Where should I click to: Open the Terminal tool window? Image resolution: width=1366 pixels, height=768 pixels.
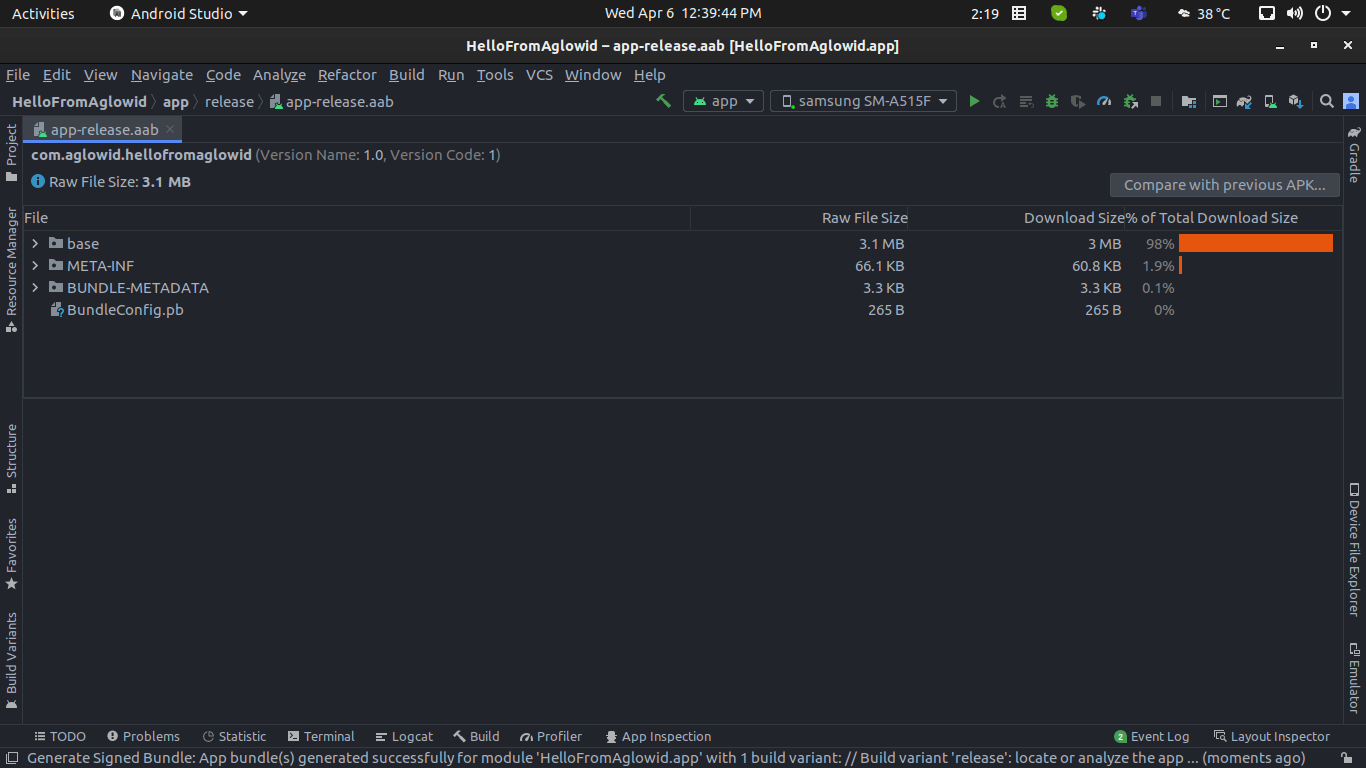click(x=321, y=736)
